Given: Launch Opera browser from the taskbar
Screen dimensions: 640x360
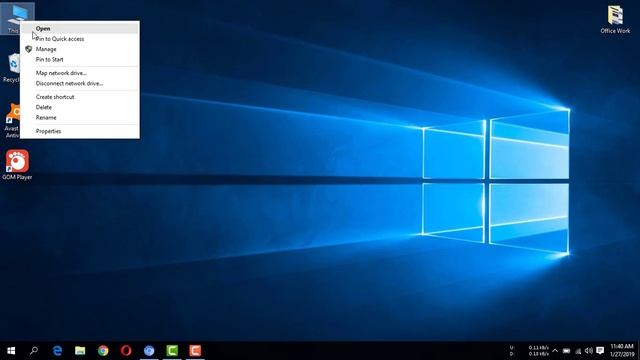Looking at the screenshot, I should point(126,351).
